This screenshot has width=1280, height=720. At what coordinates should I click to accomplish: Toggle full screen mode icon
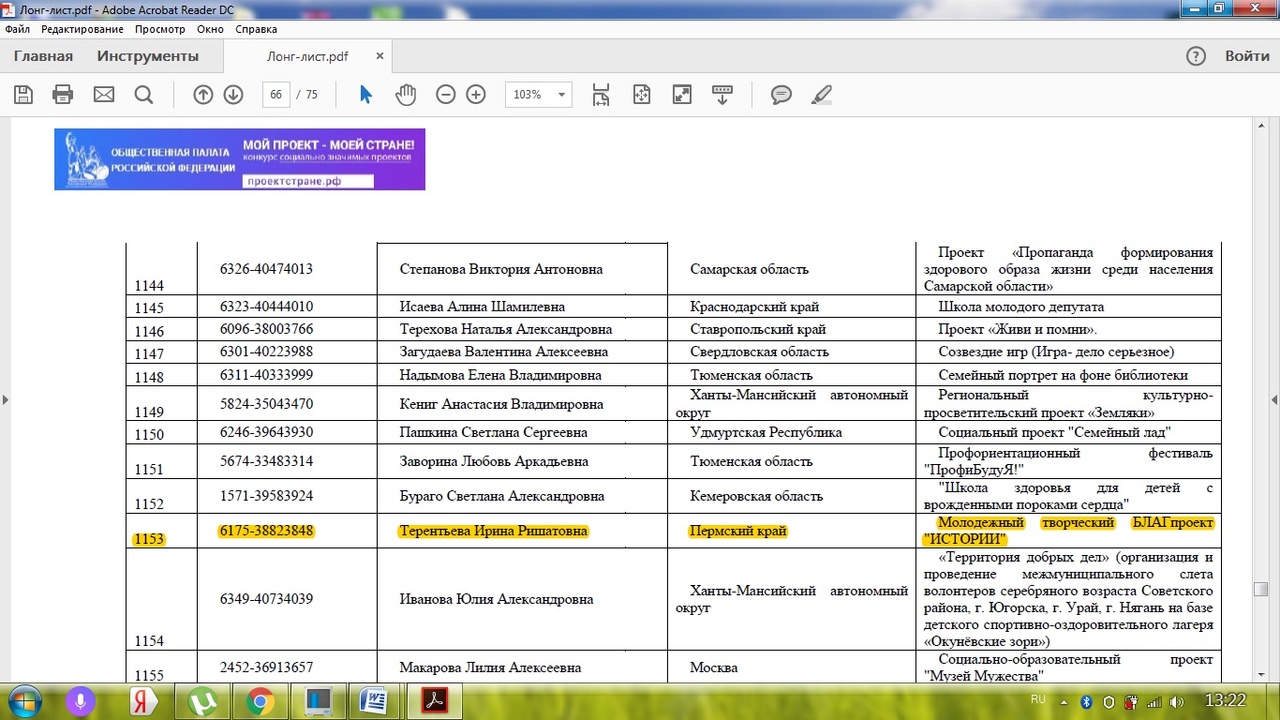click(682, 95)
